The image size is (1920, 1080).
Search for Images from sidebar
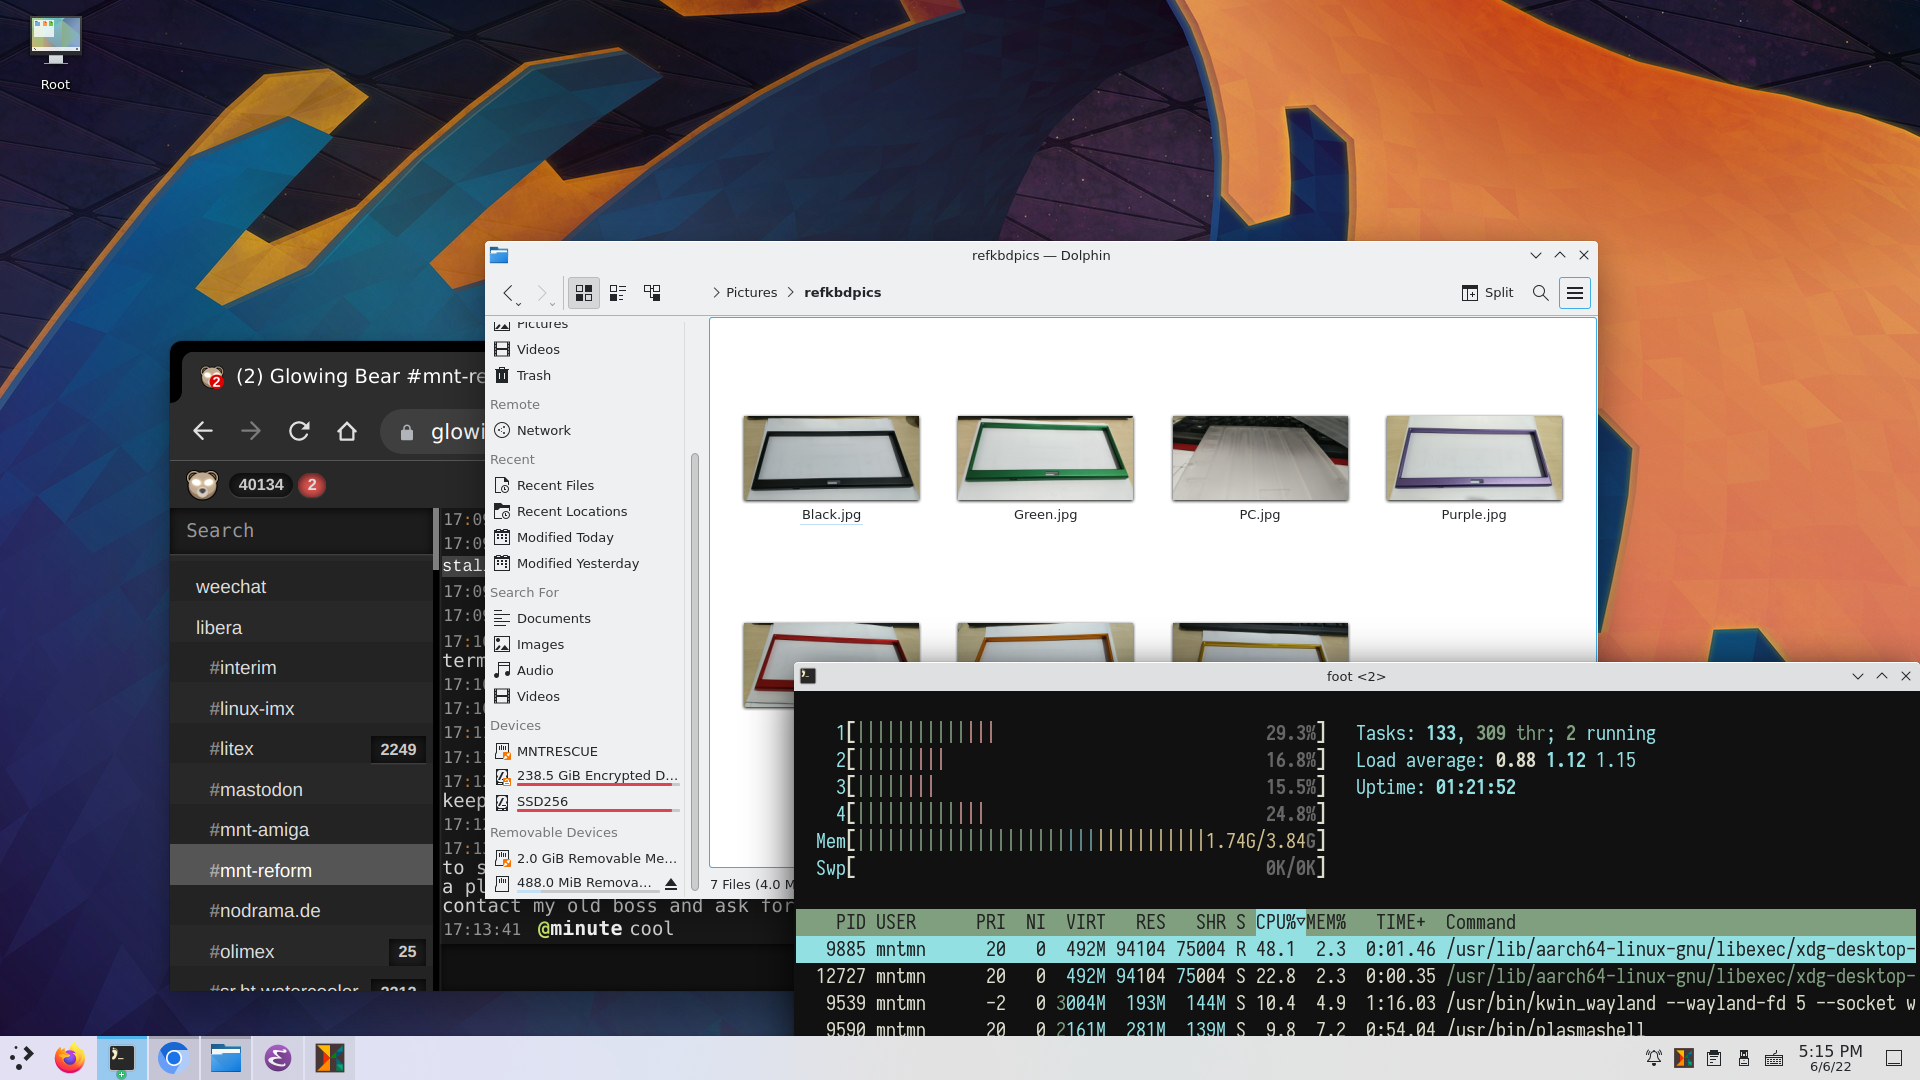(x=585, y=644)
